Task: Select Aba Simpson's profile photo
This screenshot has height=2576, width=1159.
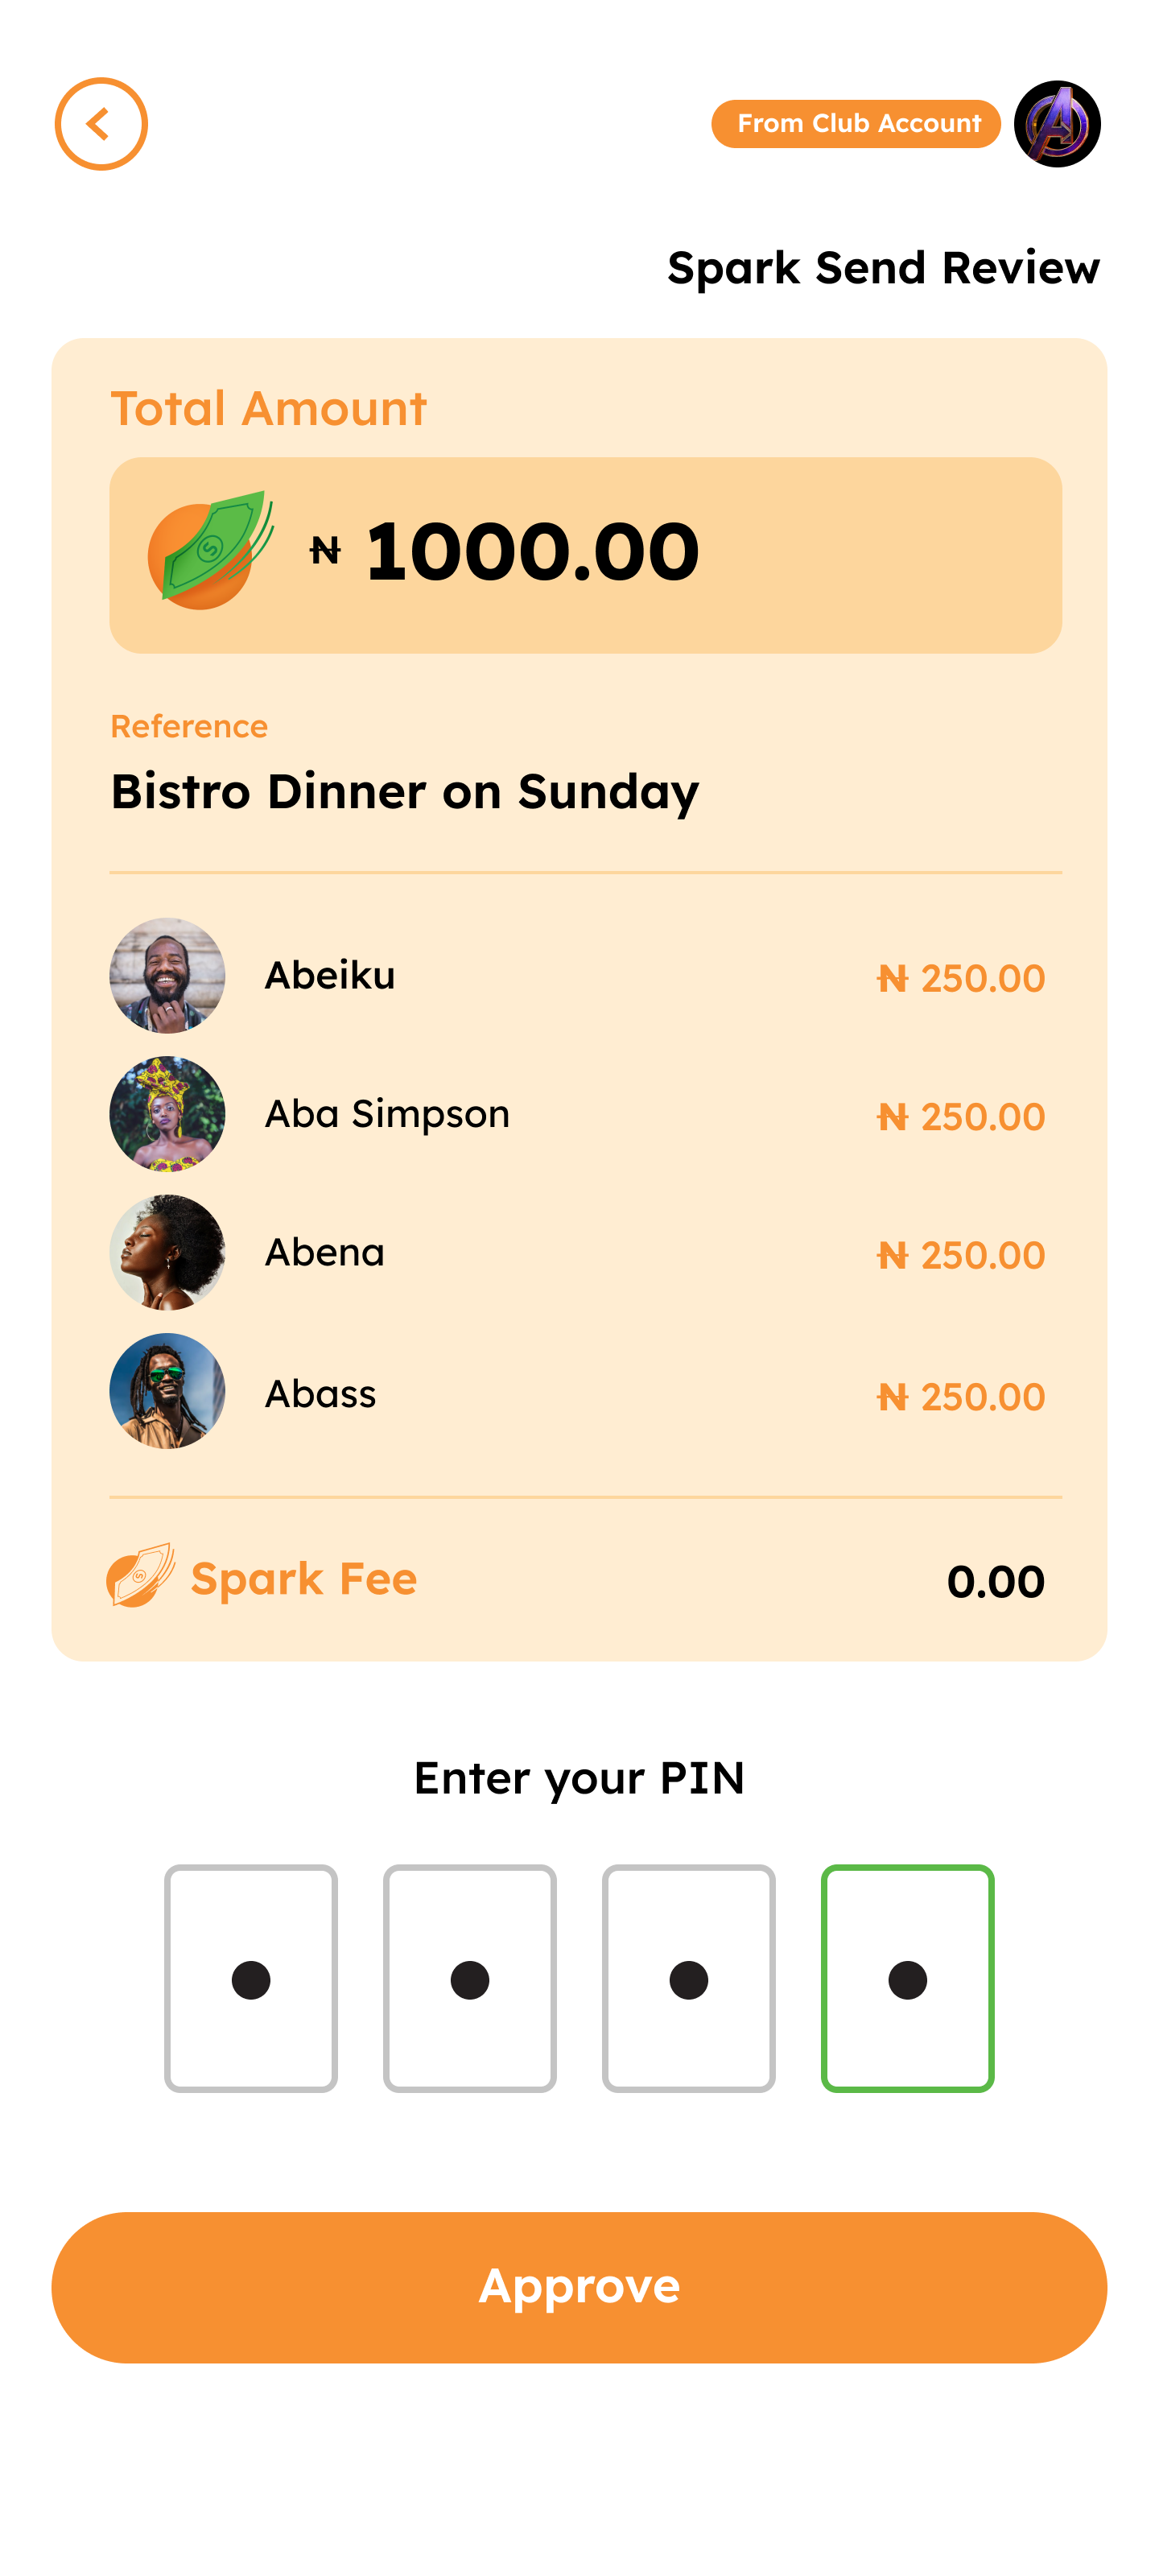Action: coord(167,1114)
